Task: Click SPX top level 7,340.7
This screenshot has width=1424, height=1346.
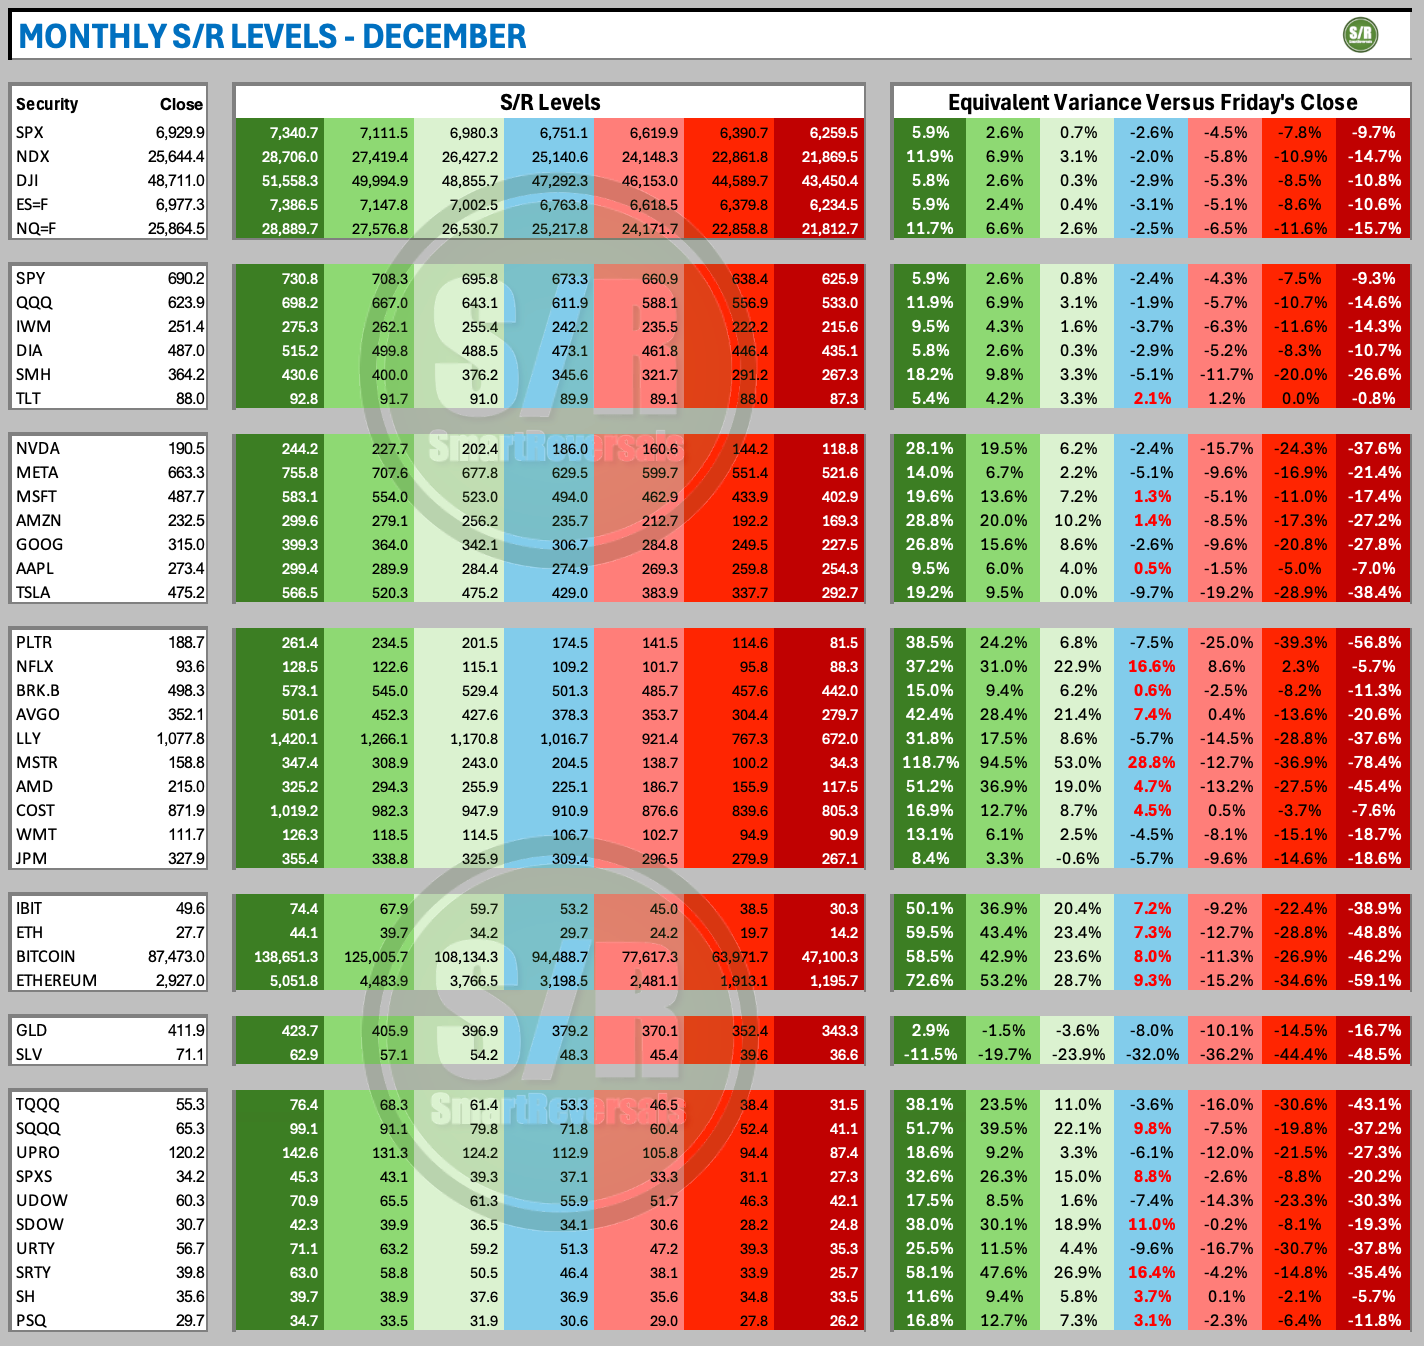Action: pos(293,132)
